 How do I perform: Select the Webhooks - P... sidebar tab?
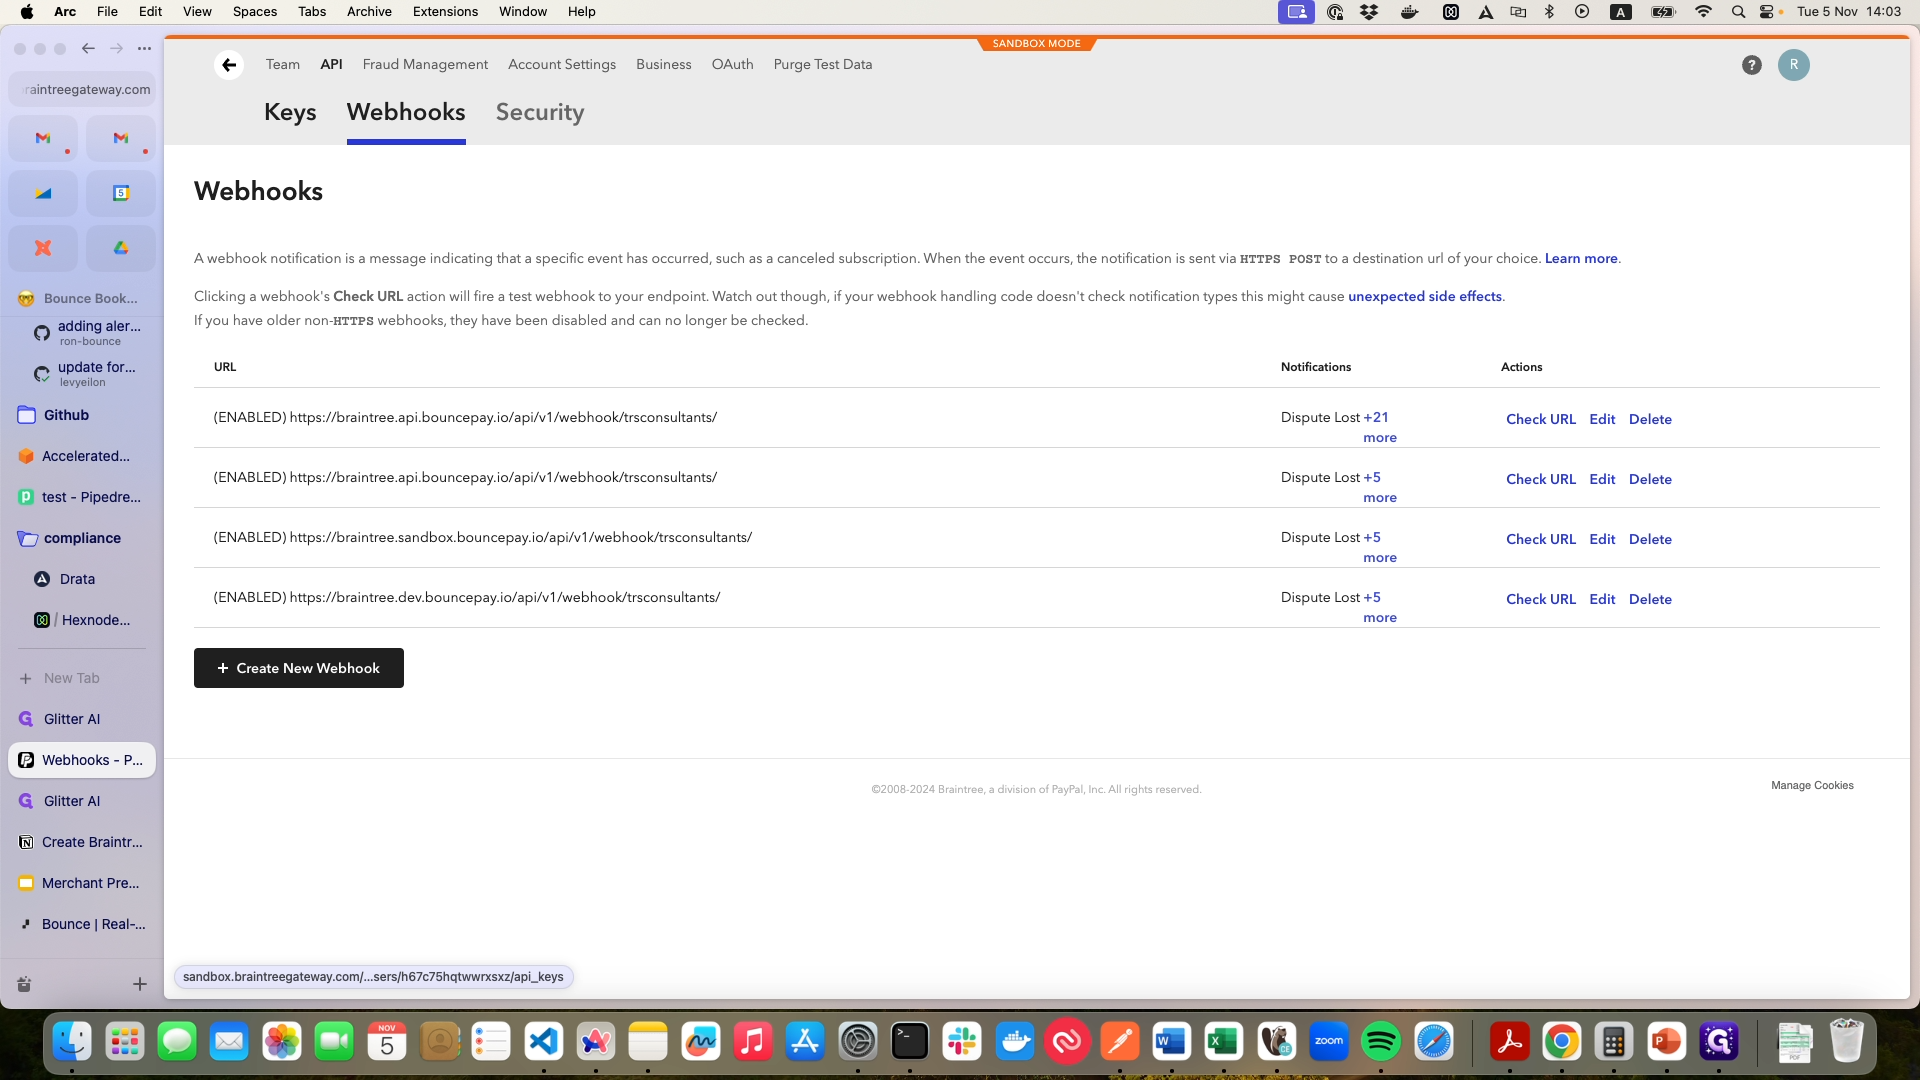click(82, 760)
